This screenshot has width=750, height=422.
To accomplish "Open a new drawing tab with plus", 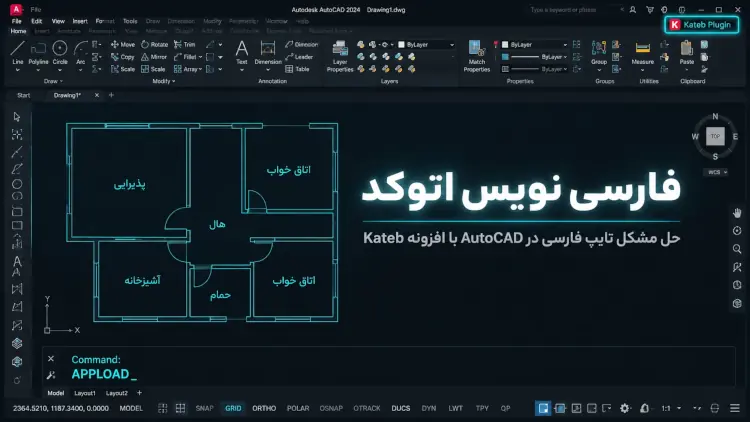I will [x=111, y=95].
